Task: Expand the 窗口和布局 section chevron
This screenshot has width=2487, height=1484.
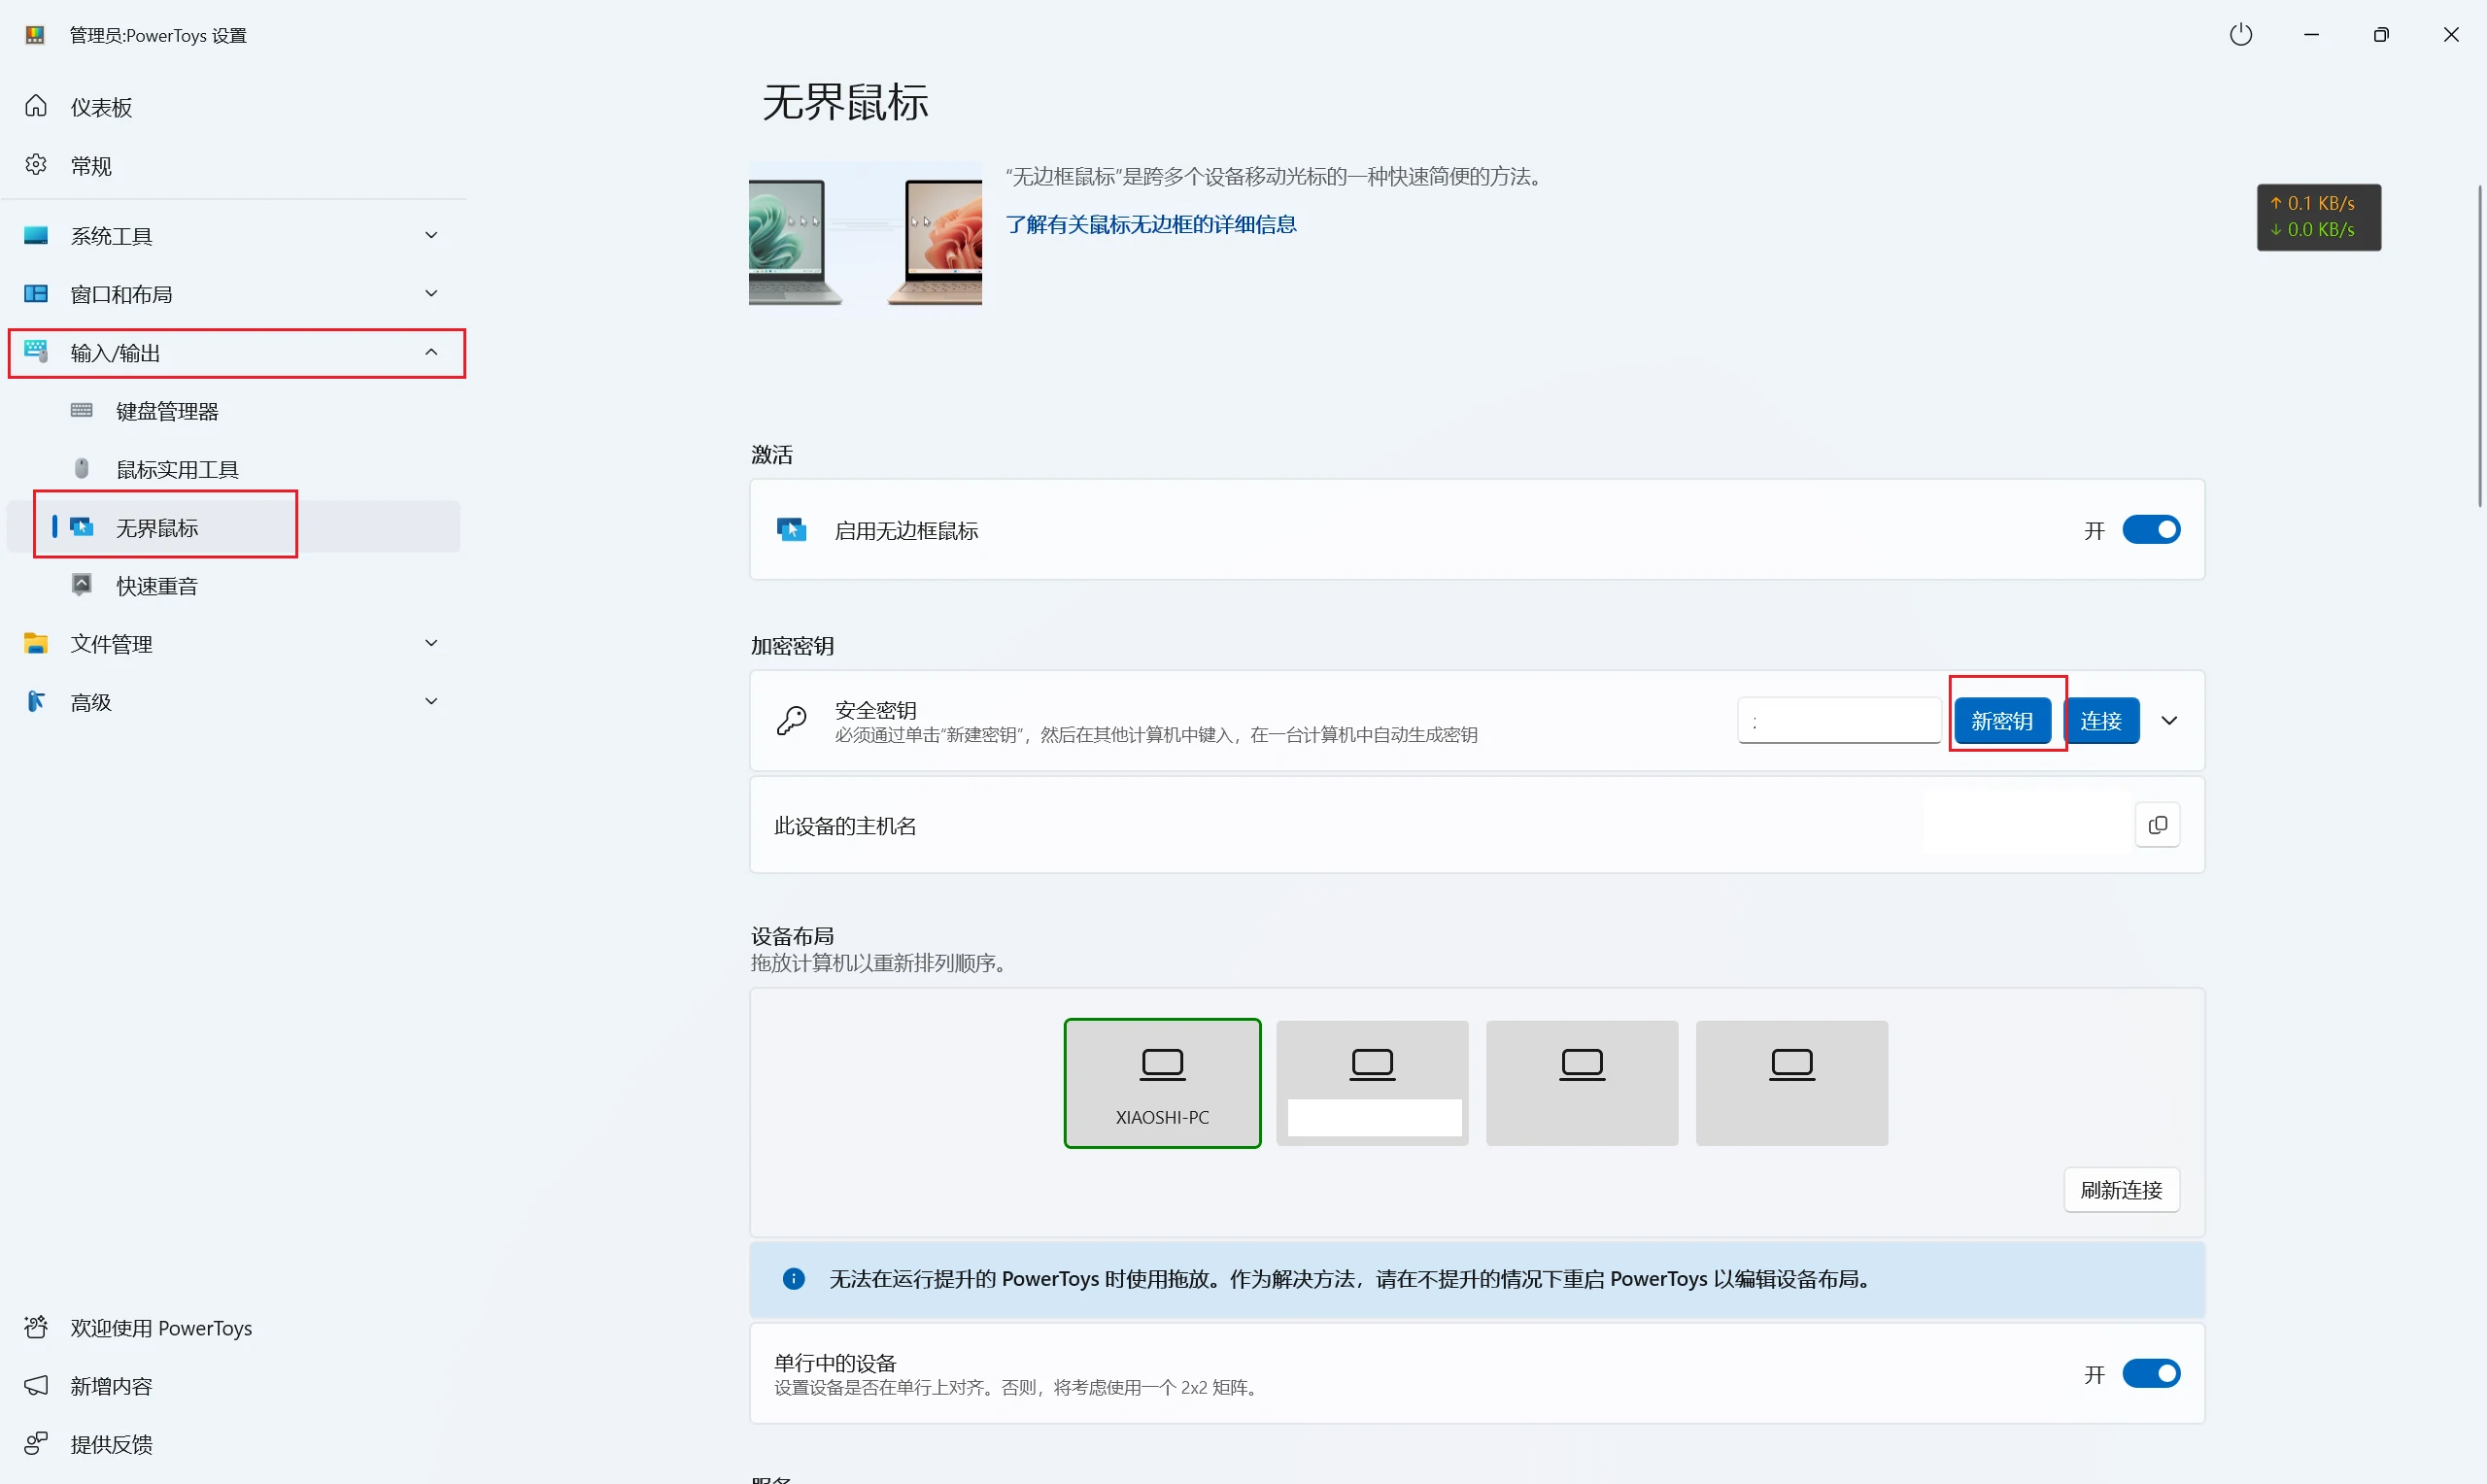Action: coord(431,293)
